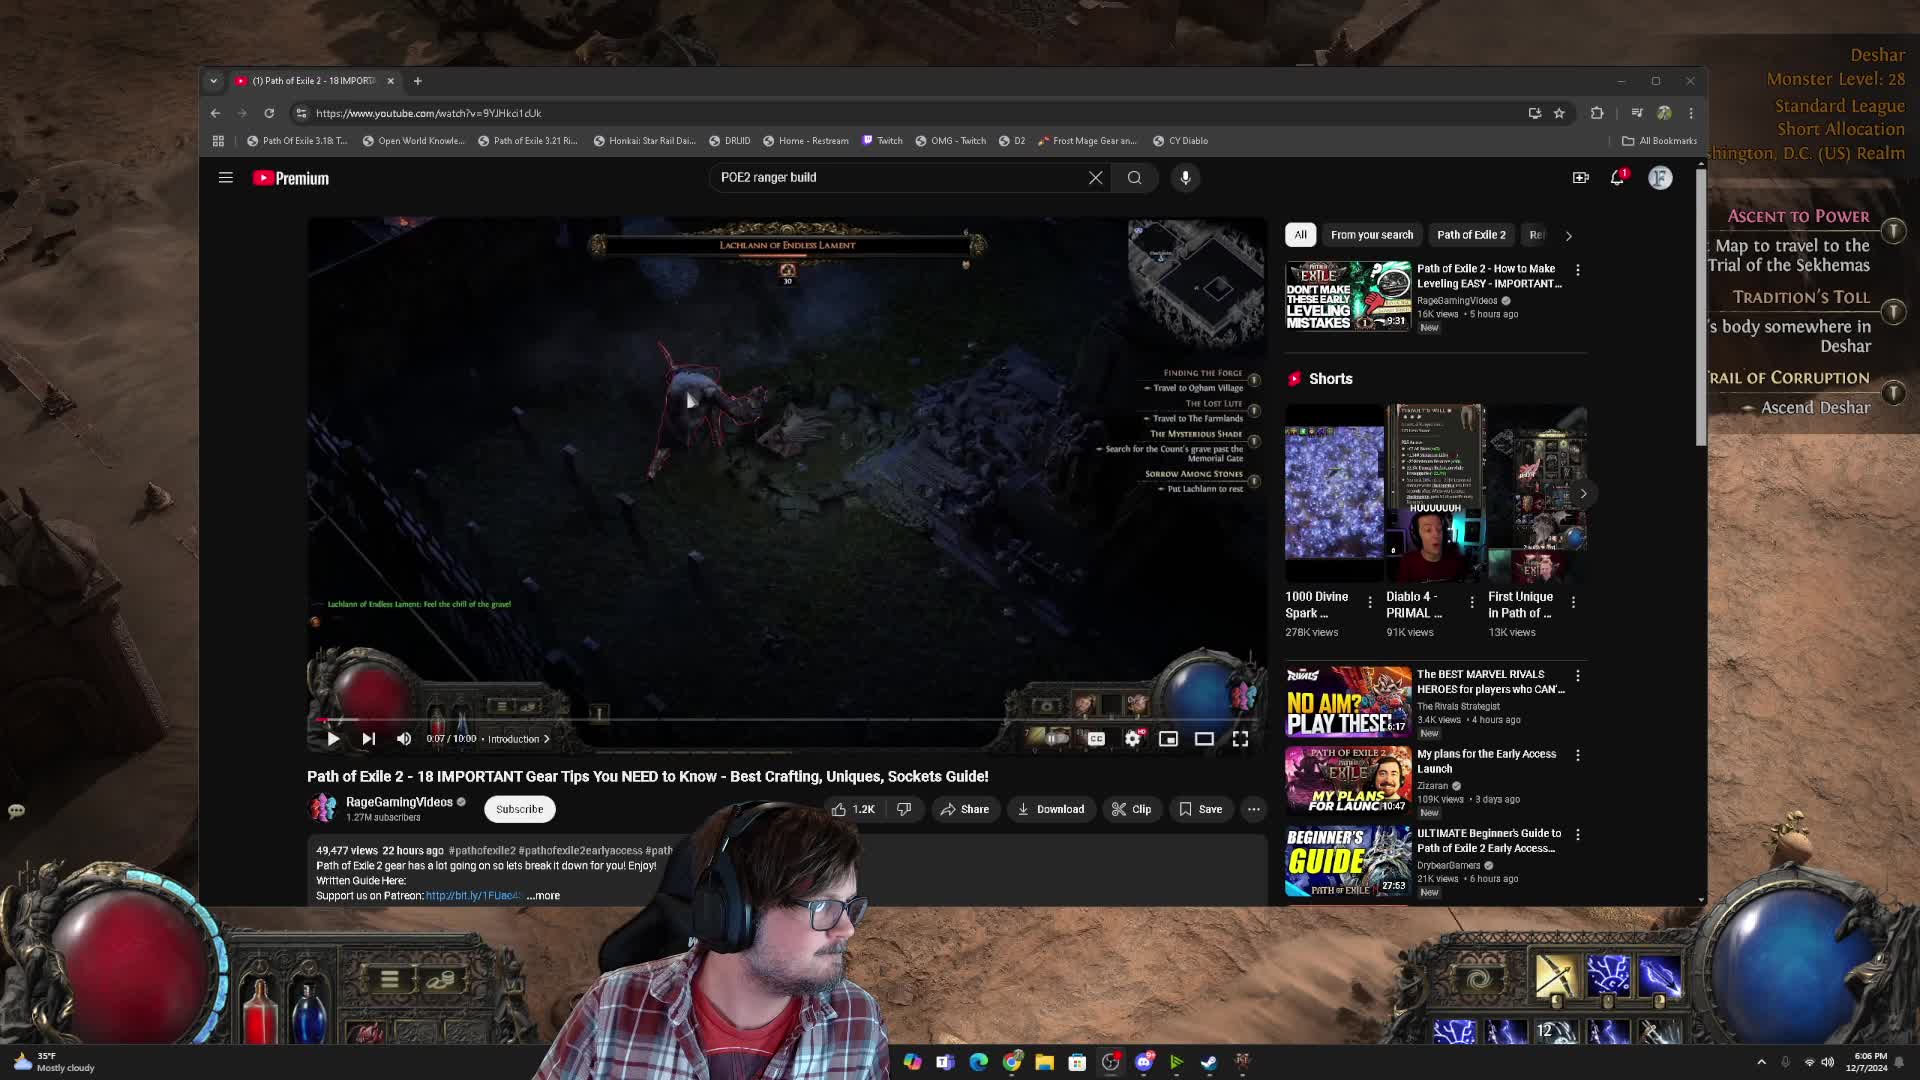Screen dimensions: 1920x1080
Task: Show next Shorts with arrow
Action: [1583, 493]
